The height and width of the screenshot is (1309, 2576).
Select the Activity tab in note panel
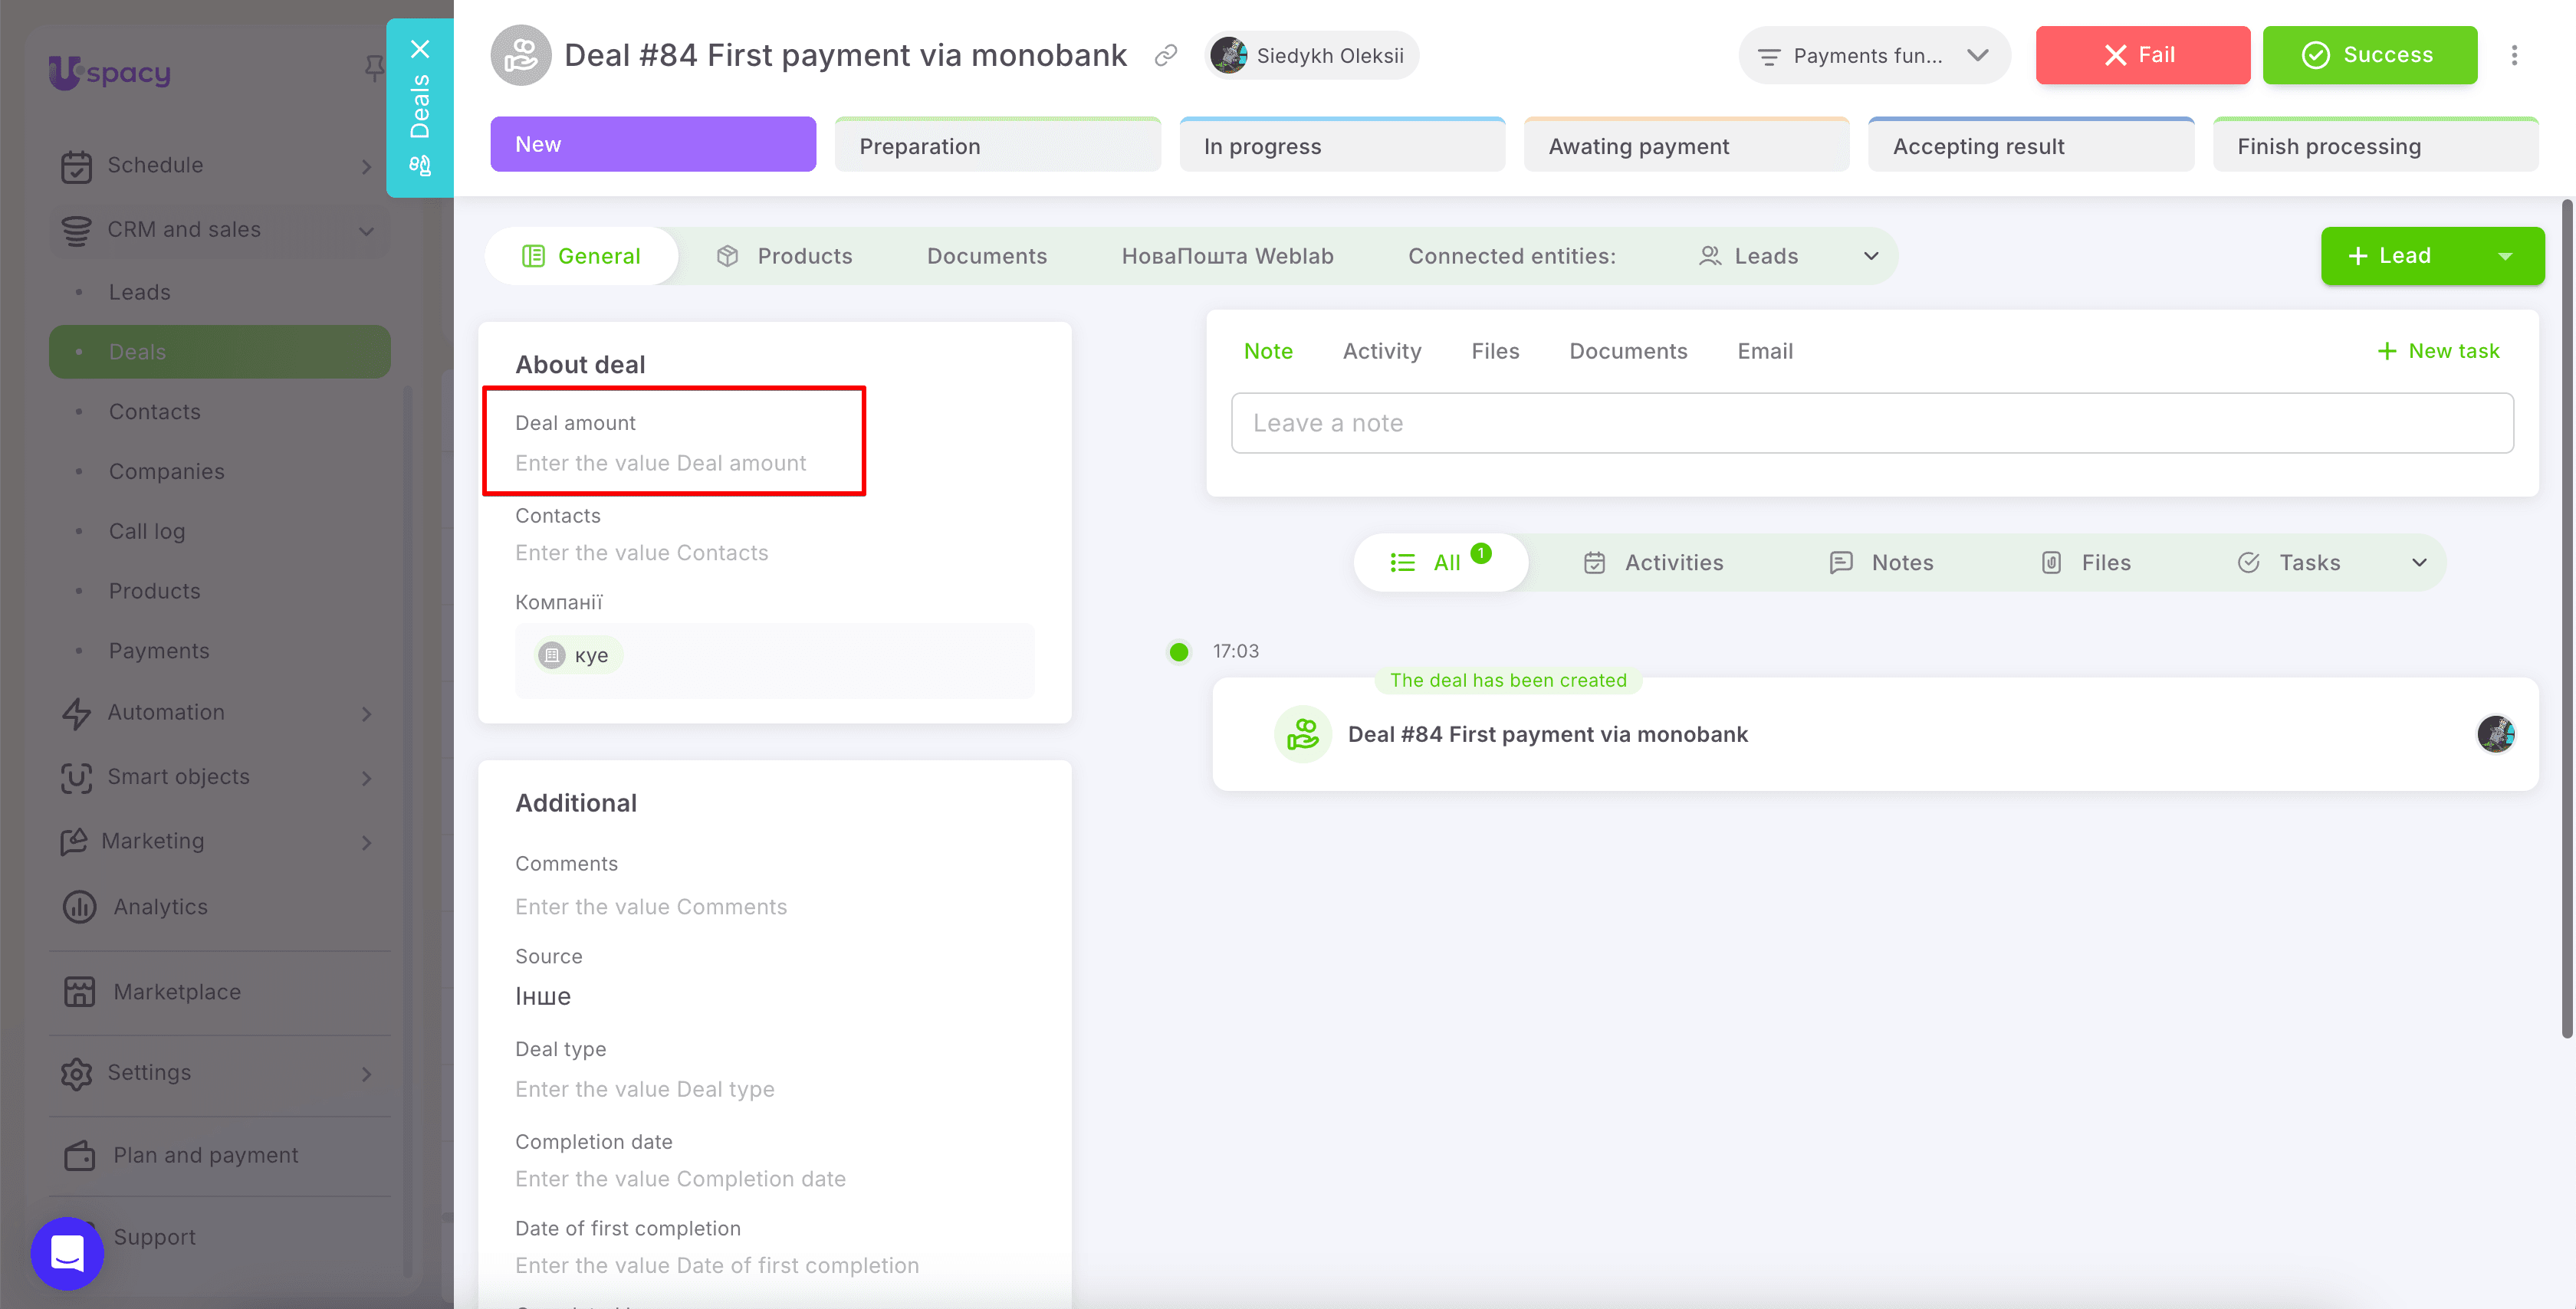[1381, 351]
